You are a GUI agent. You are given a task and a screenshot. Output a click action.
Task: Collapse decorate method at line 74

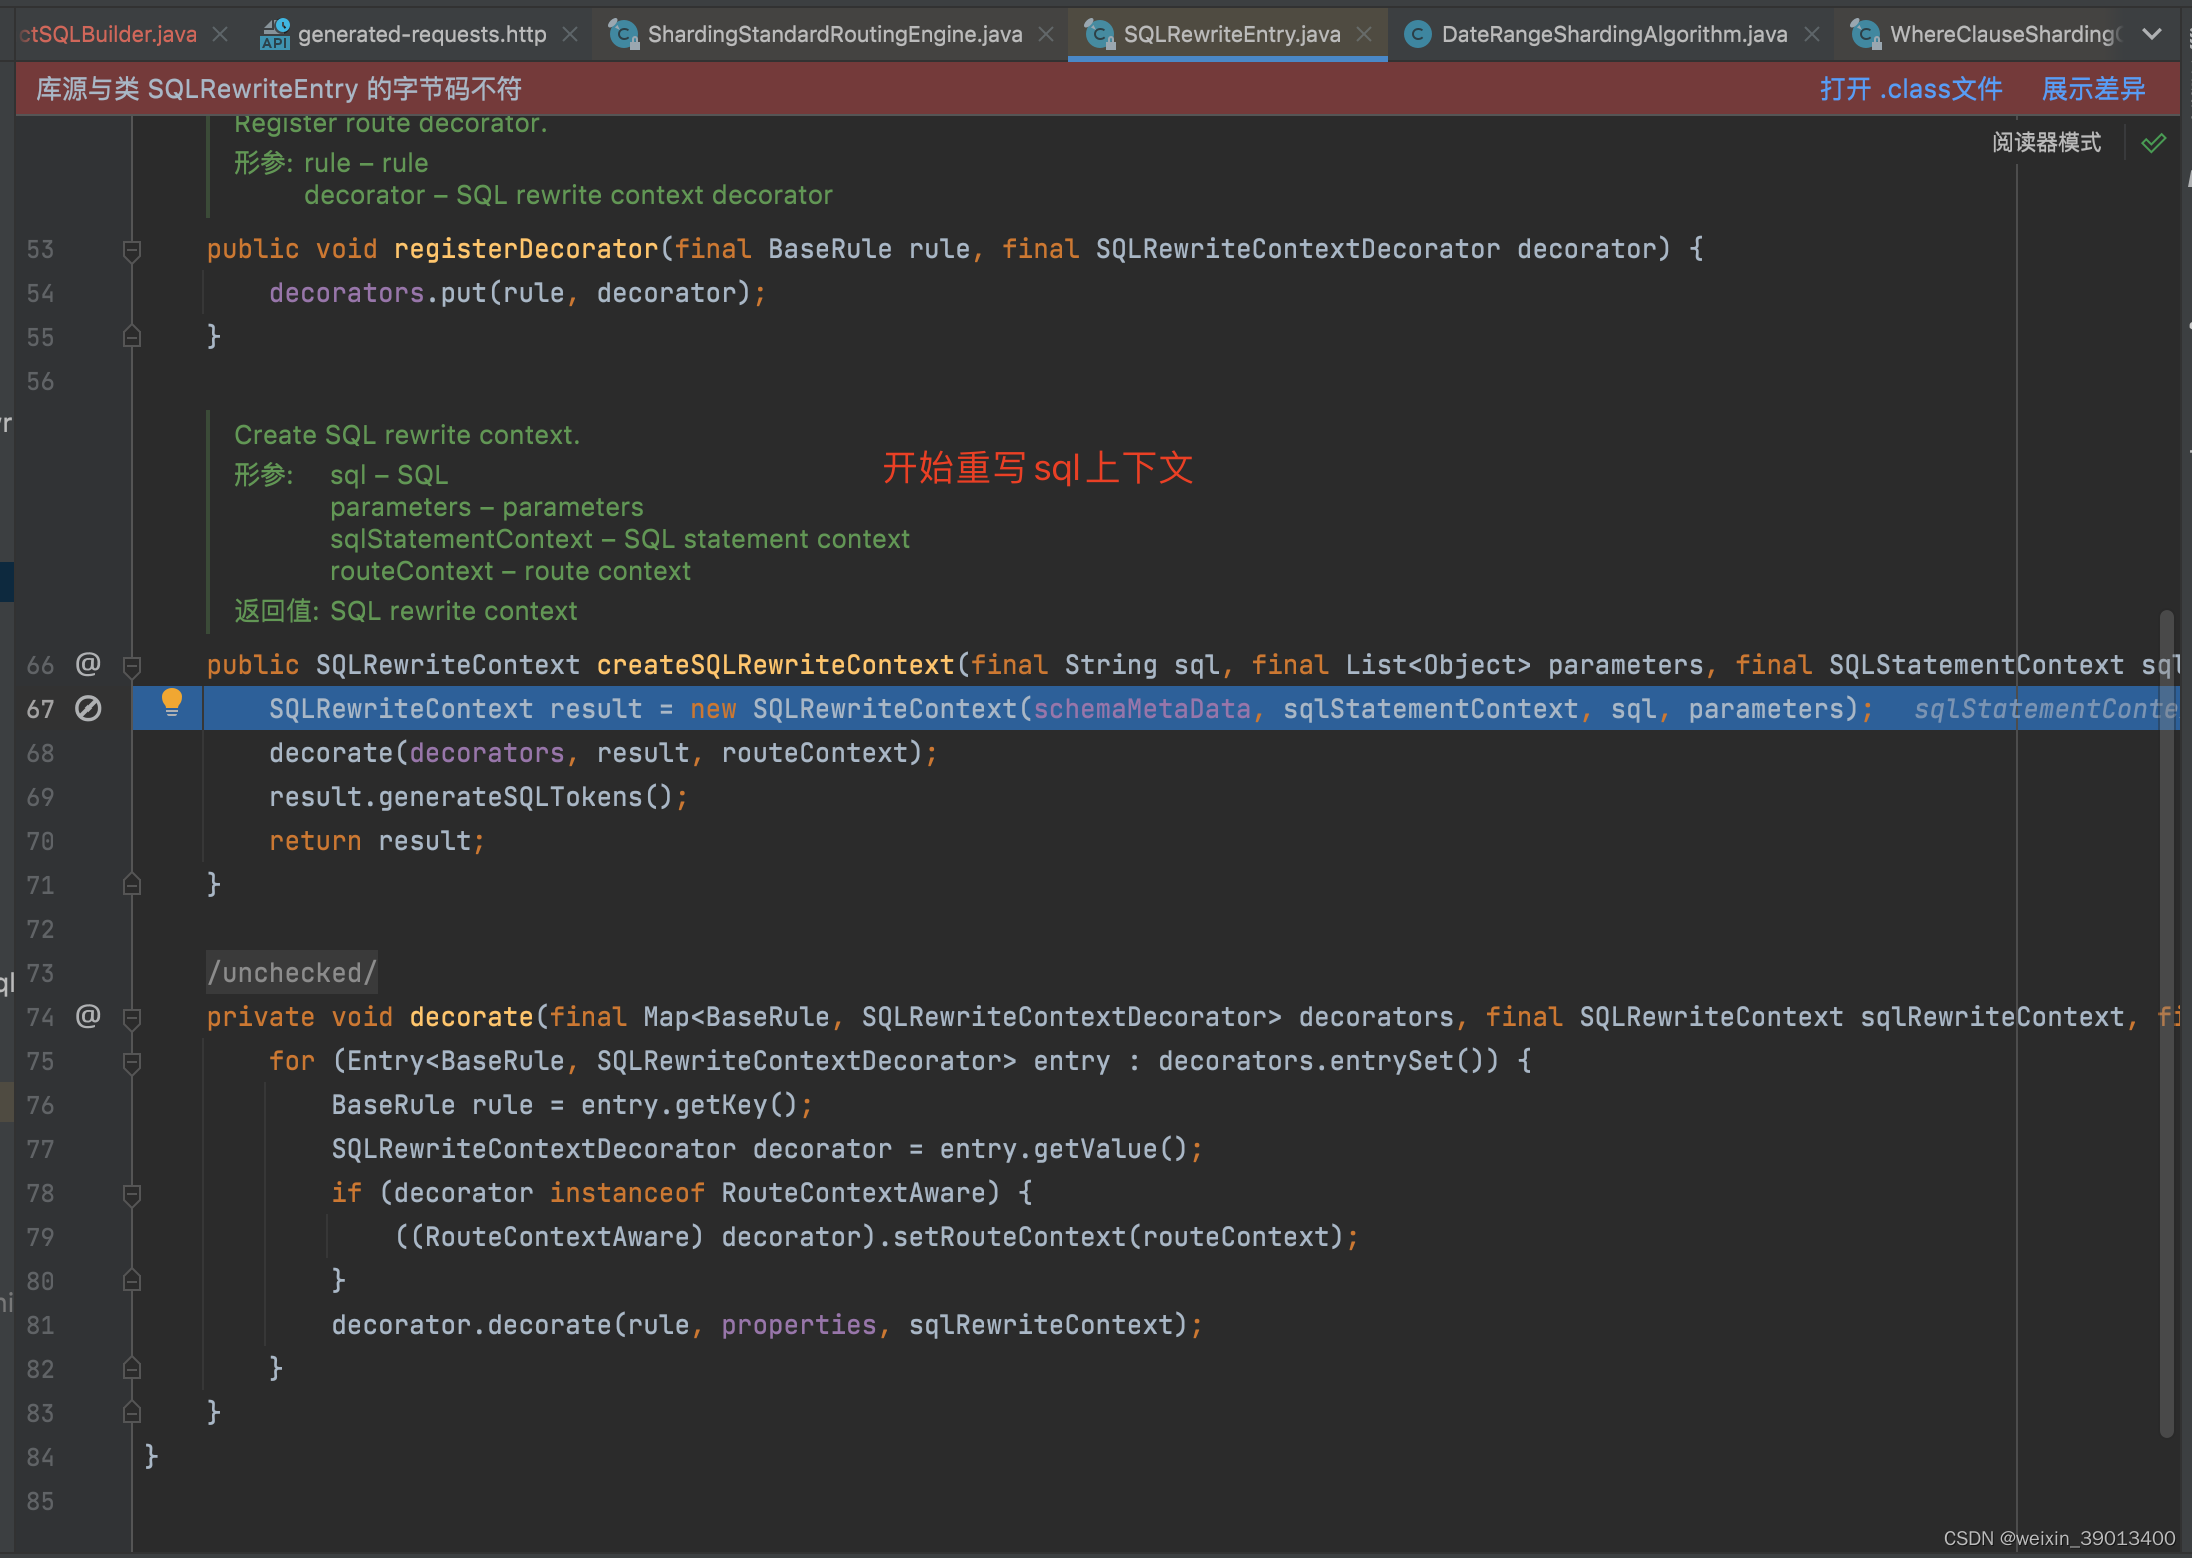131,1017
